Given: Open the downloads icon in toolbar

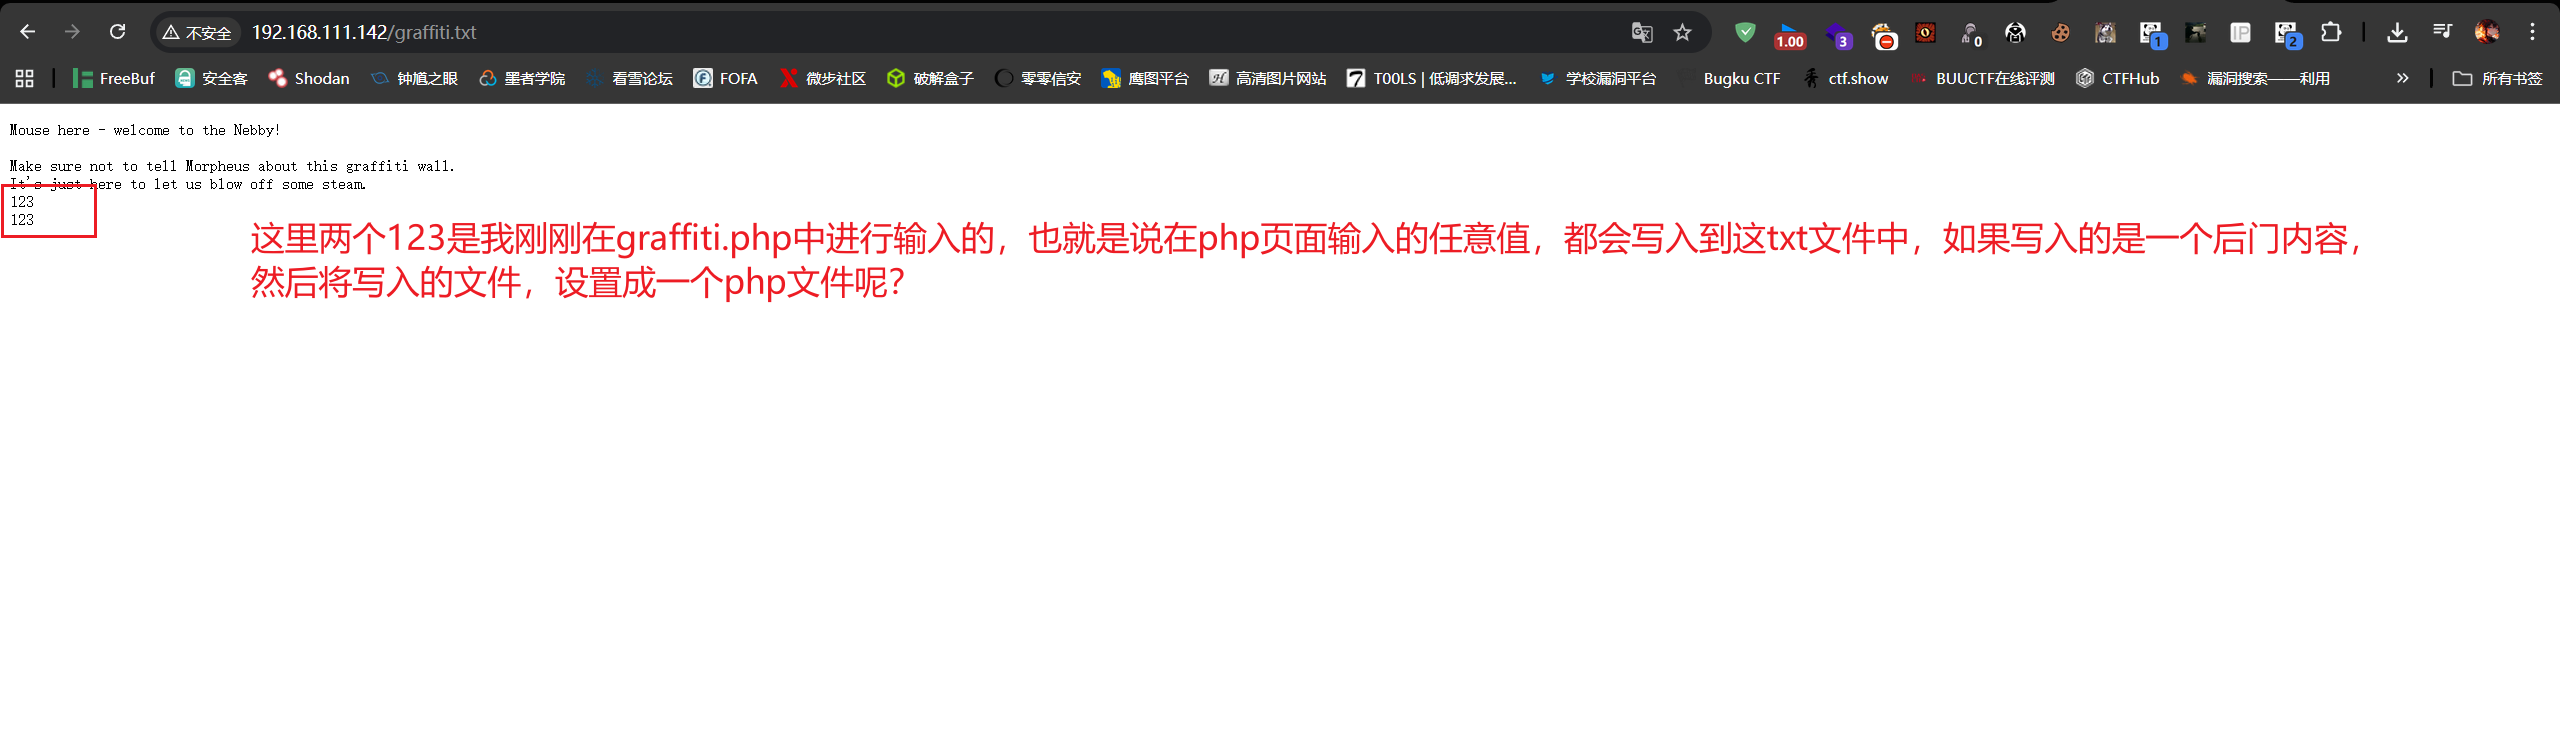Looking at the screenshot, I should click(2397, 32).
